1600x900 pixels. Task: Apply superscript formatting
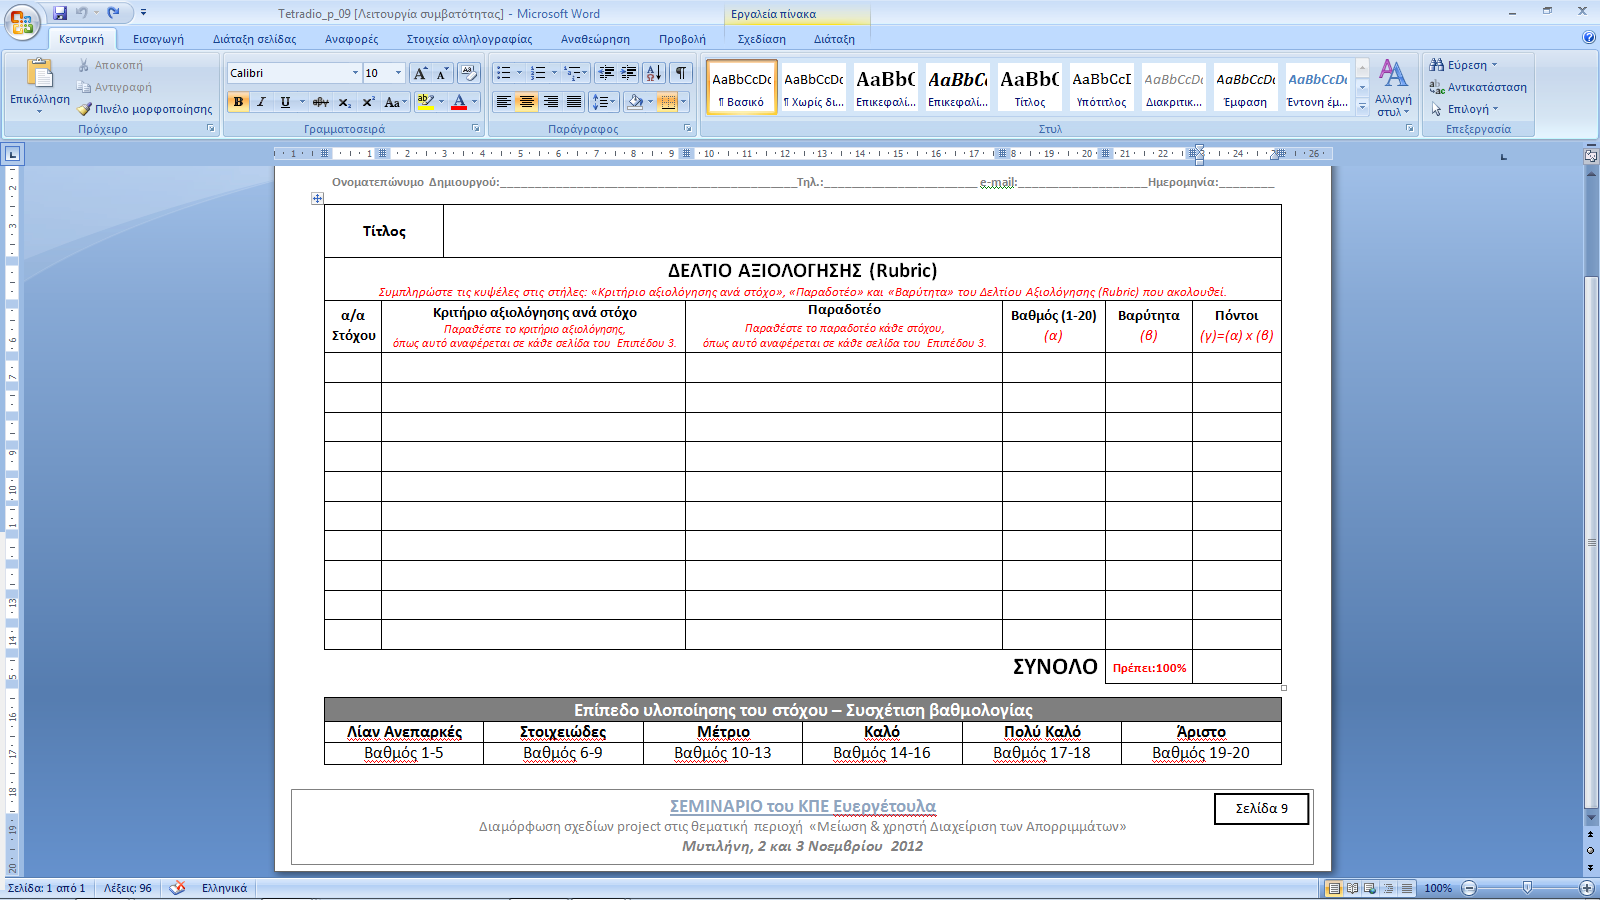368,102
